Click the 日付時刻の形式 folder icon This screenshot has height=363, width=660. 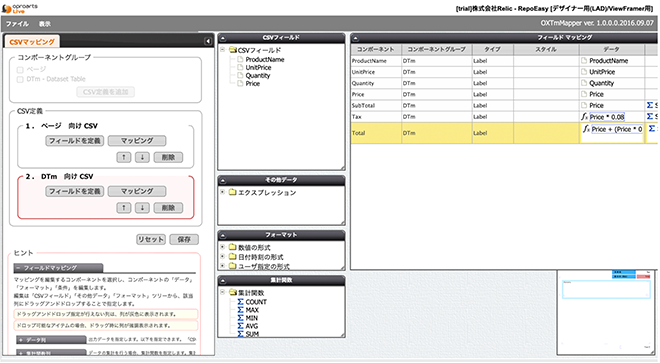pyautogui.click(x=233, y=256)
